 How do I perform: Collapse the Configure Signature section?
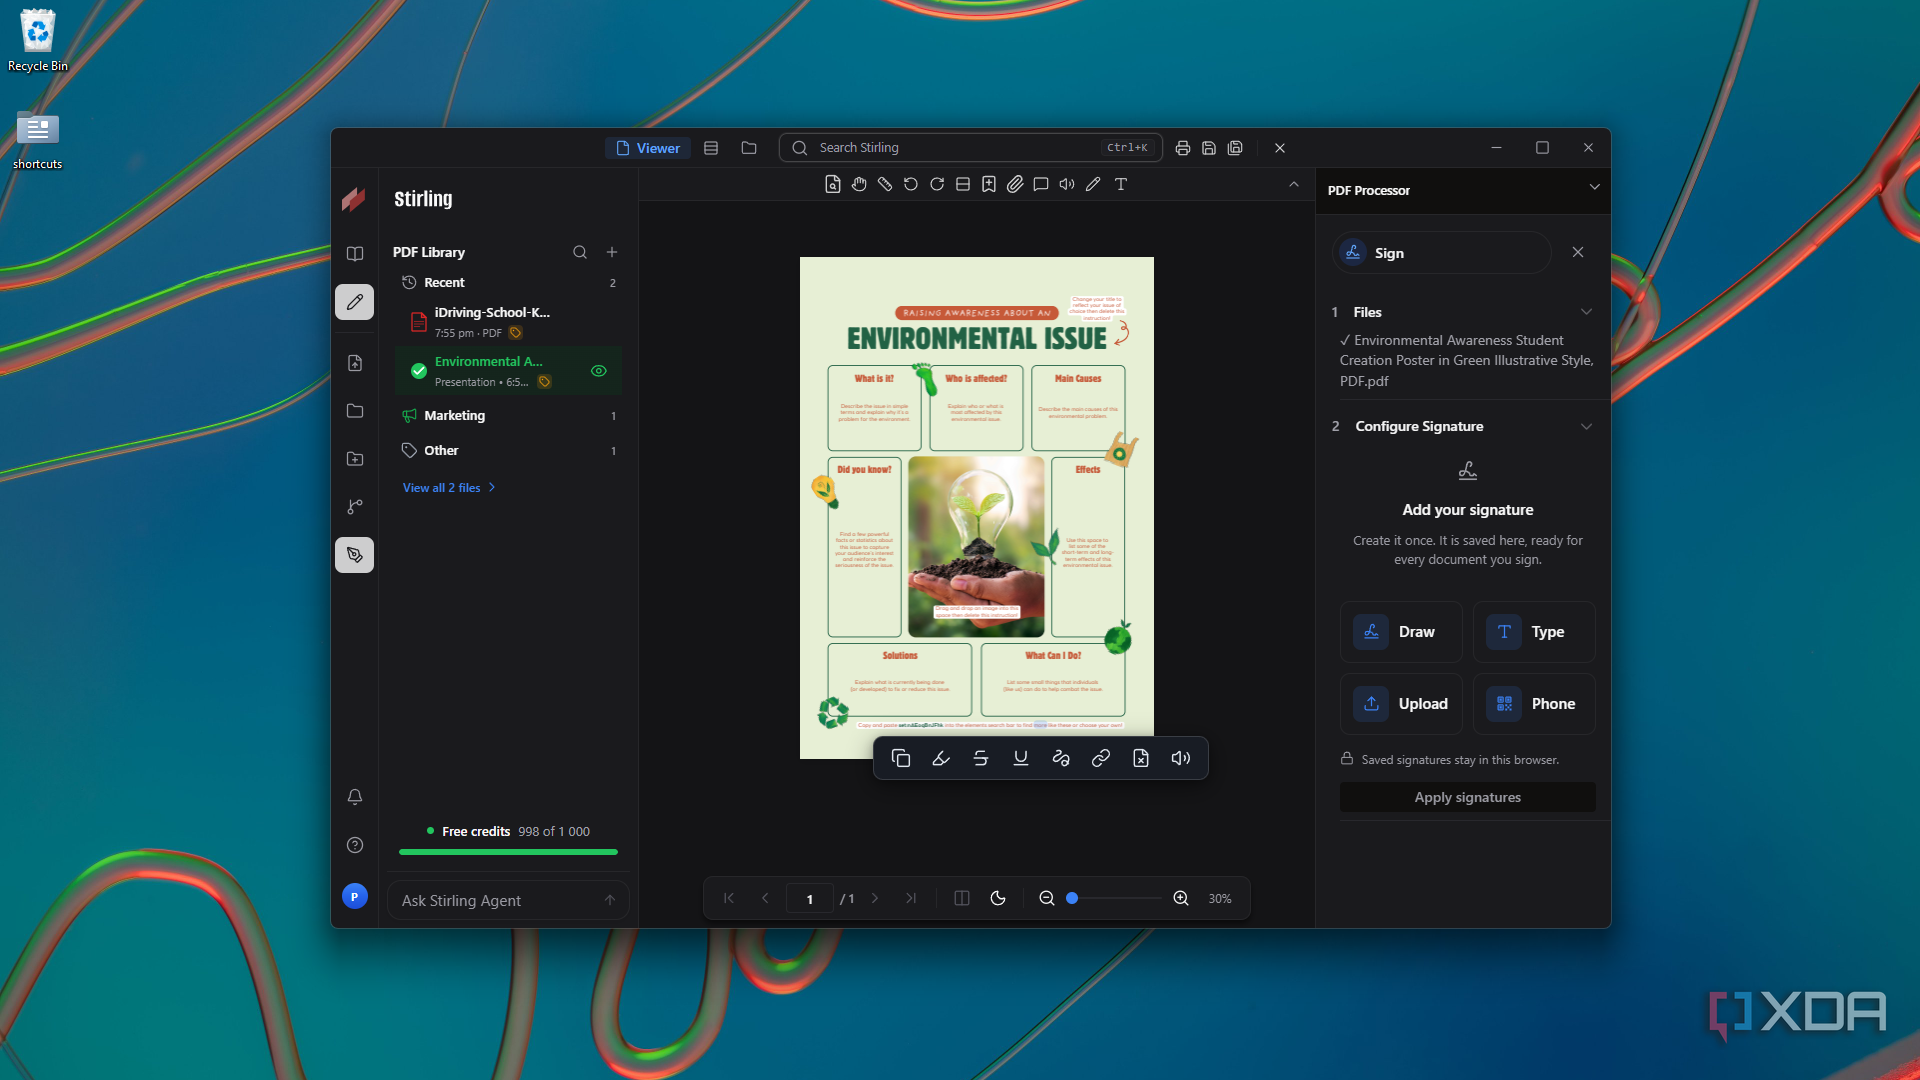(1586, 426)
